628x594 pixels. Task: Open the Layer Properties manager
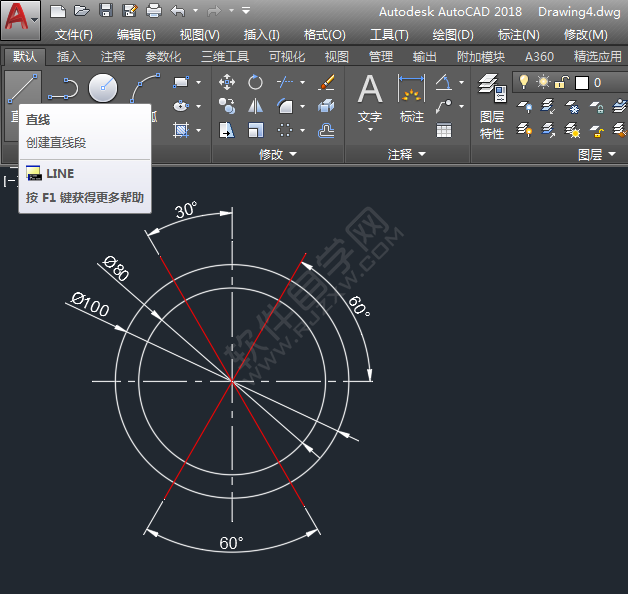492,90
